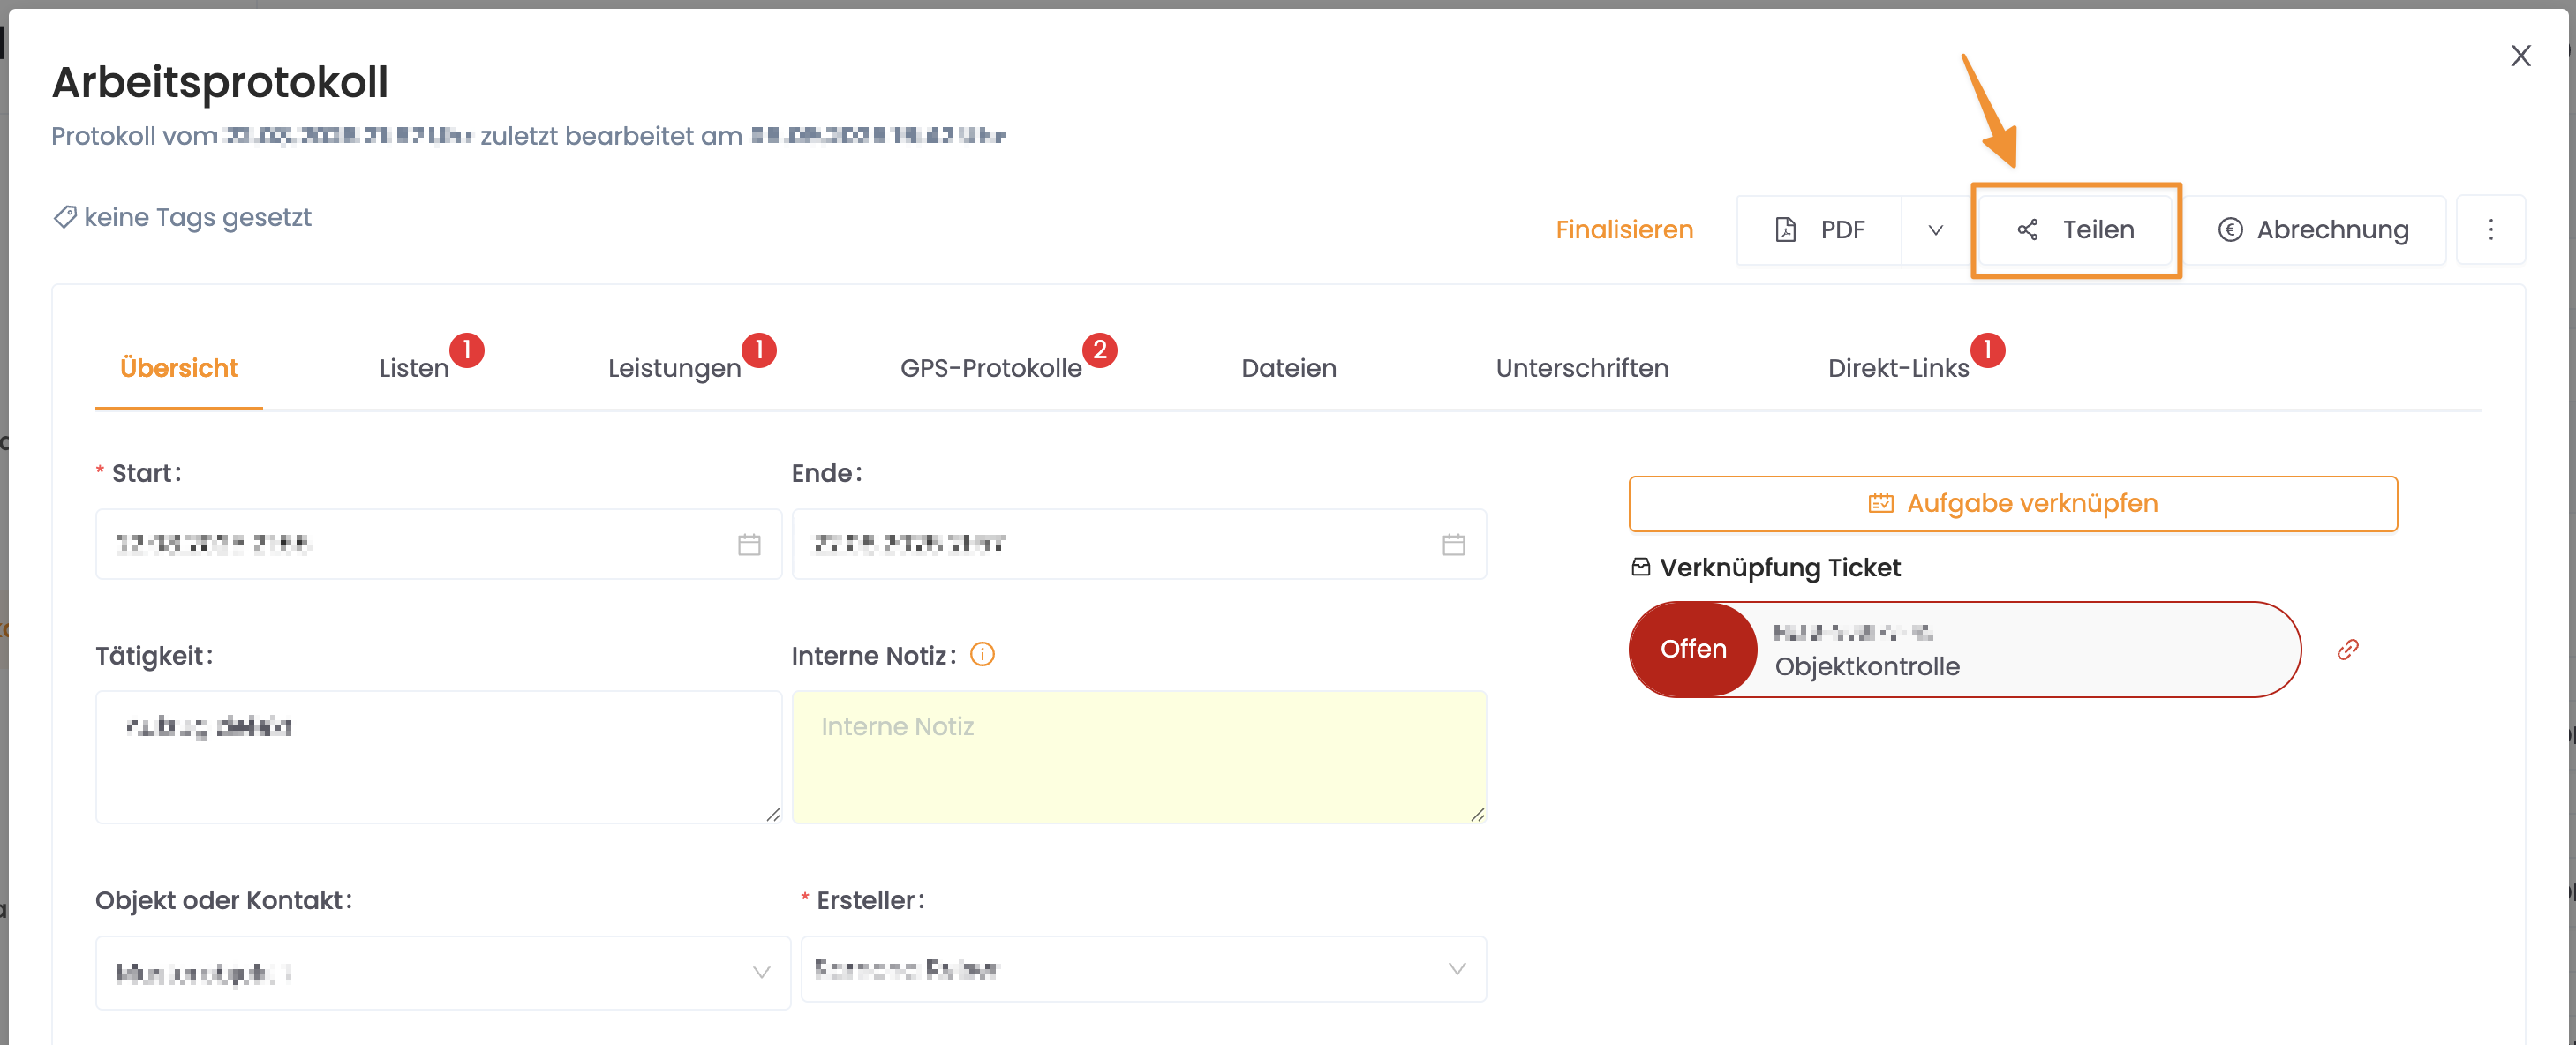Open the PDF export button

[x=1820, y=230]
